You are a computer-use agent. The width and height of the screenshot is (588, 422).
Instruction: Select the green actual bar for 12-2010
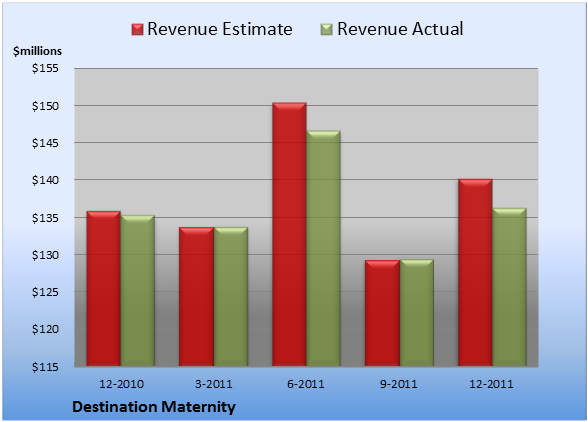pos(138,290)
